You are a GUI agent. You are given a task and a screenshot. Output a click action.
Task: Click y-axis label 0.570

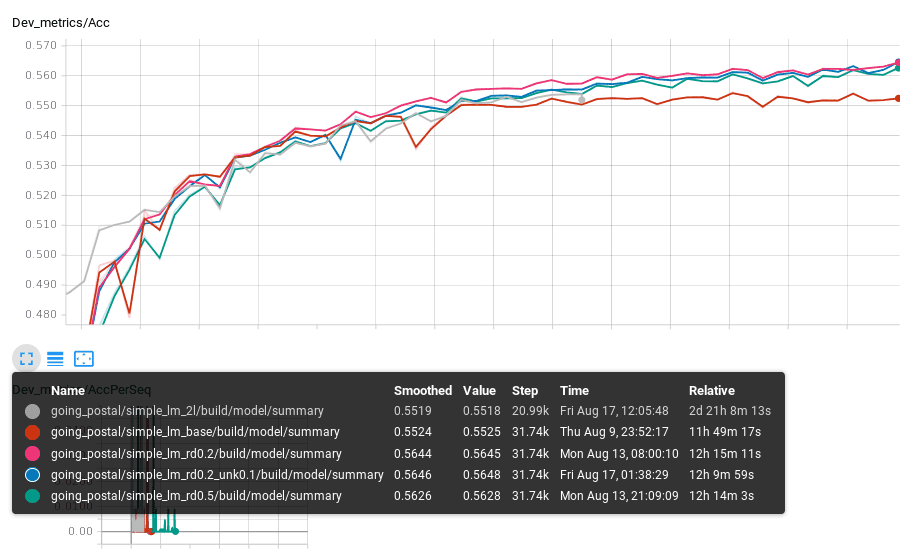(41, 45)
